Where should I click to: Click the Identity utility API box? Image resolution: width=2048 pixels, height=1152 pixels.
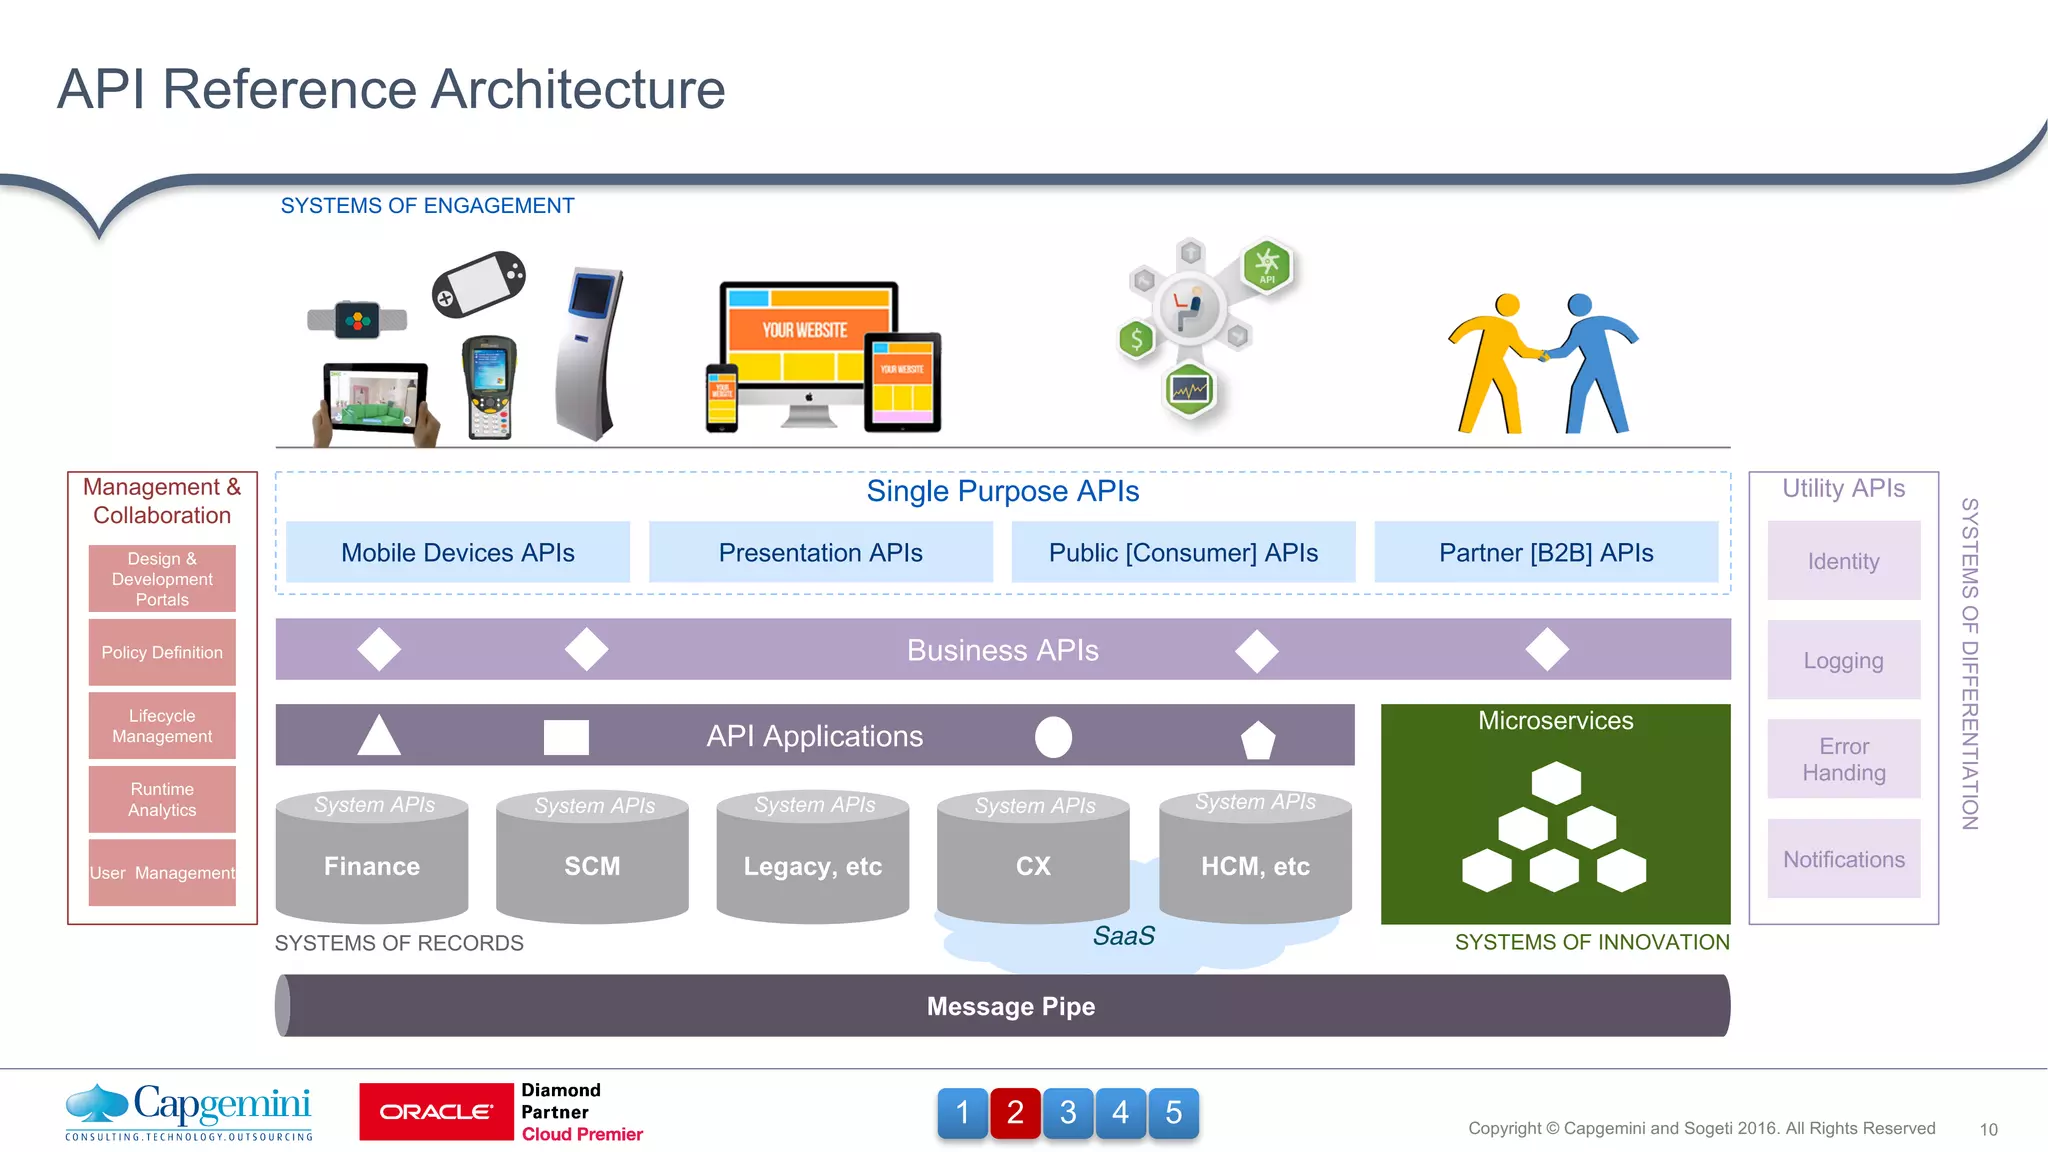(x=1843, y=561)
